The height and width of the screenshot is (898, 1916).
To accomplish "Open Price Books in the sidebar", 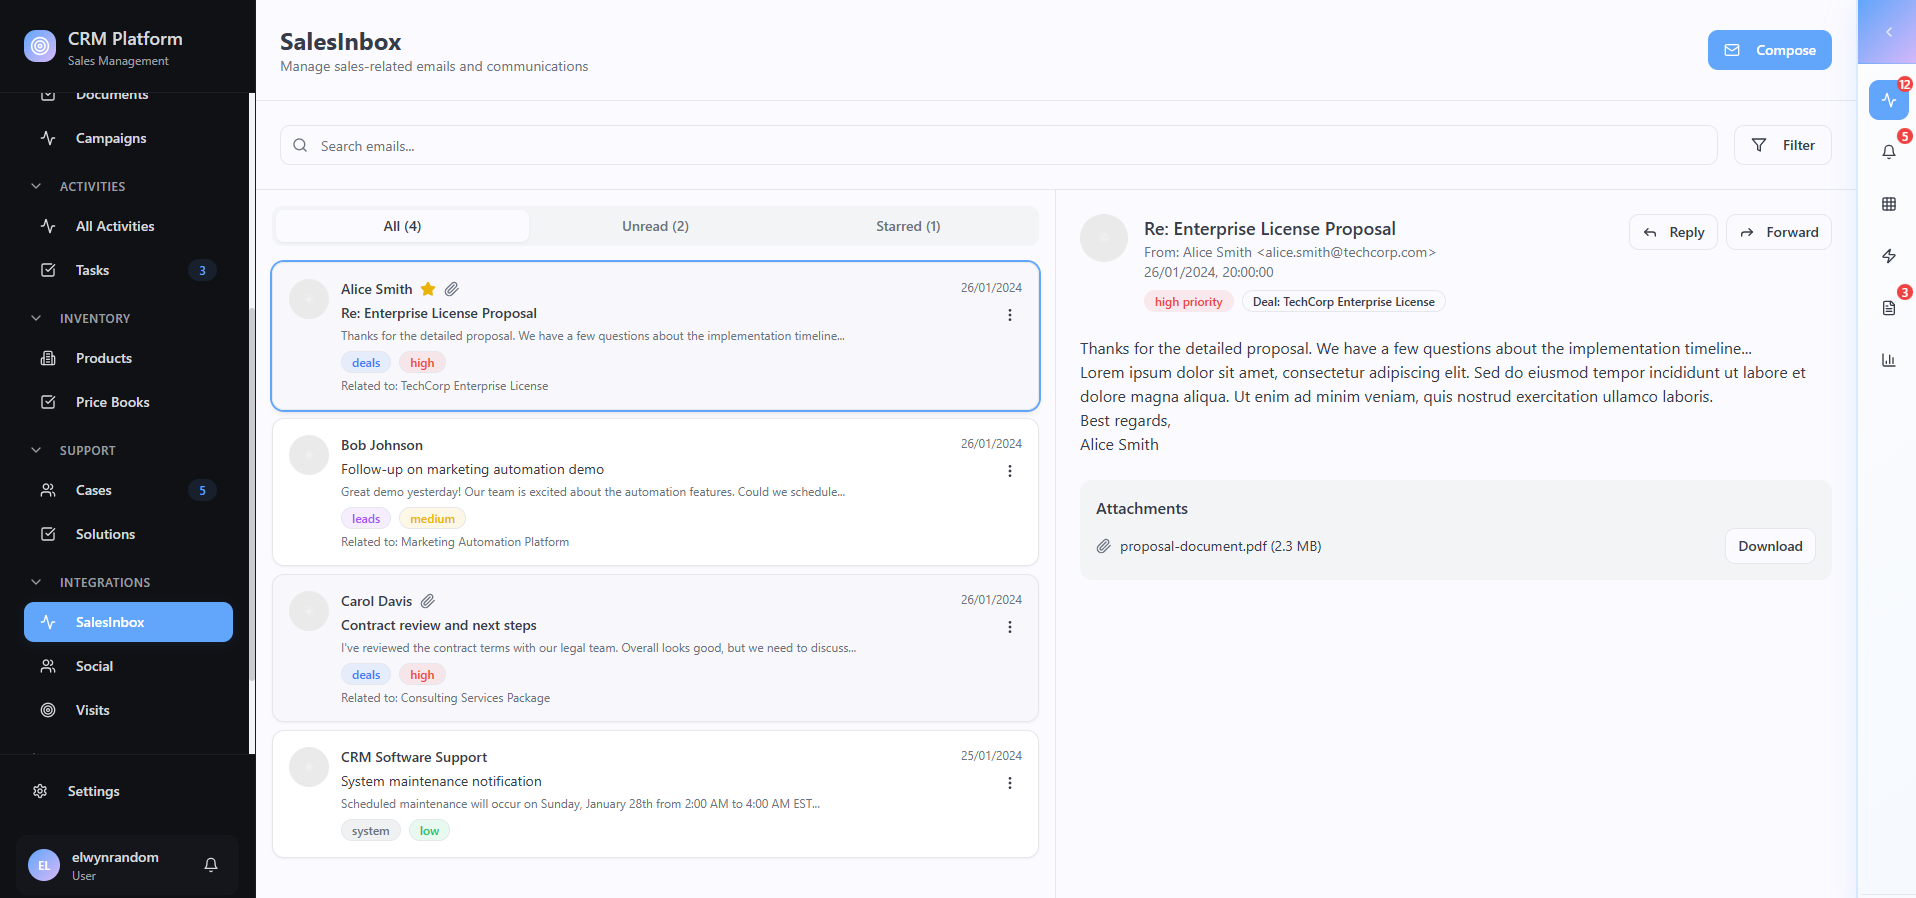I will point(112,402).
